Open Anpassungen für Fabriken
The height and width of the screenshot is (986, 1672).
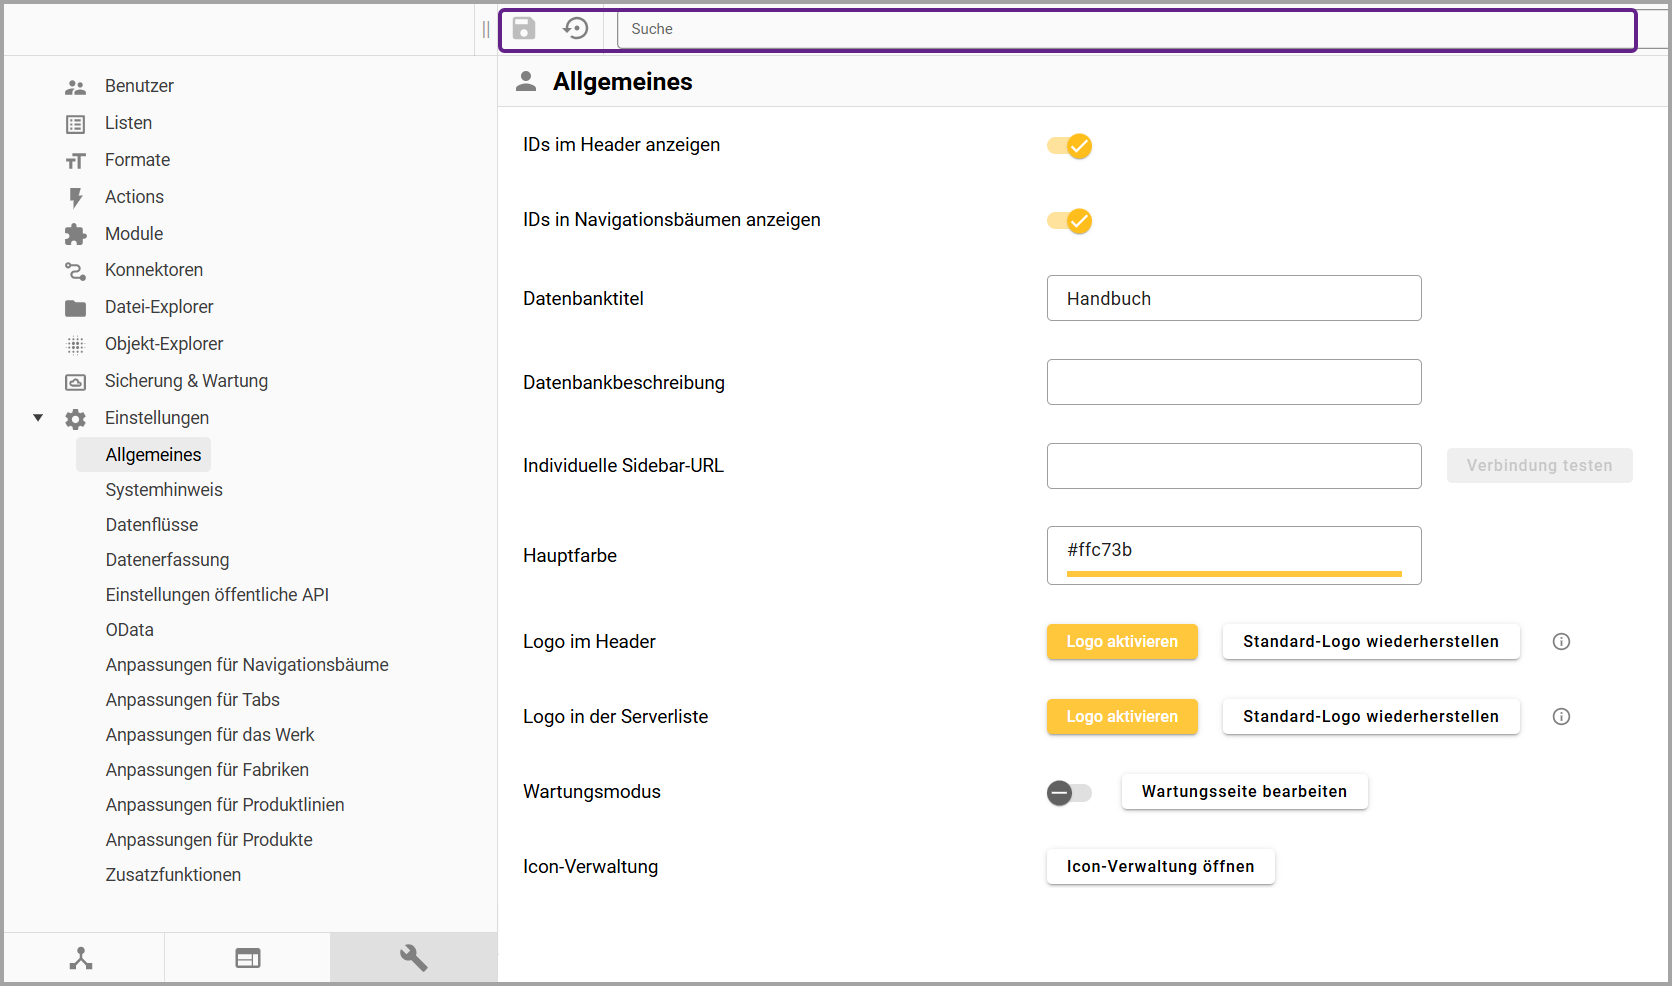click(207, 769)
